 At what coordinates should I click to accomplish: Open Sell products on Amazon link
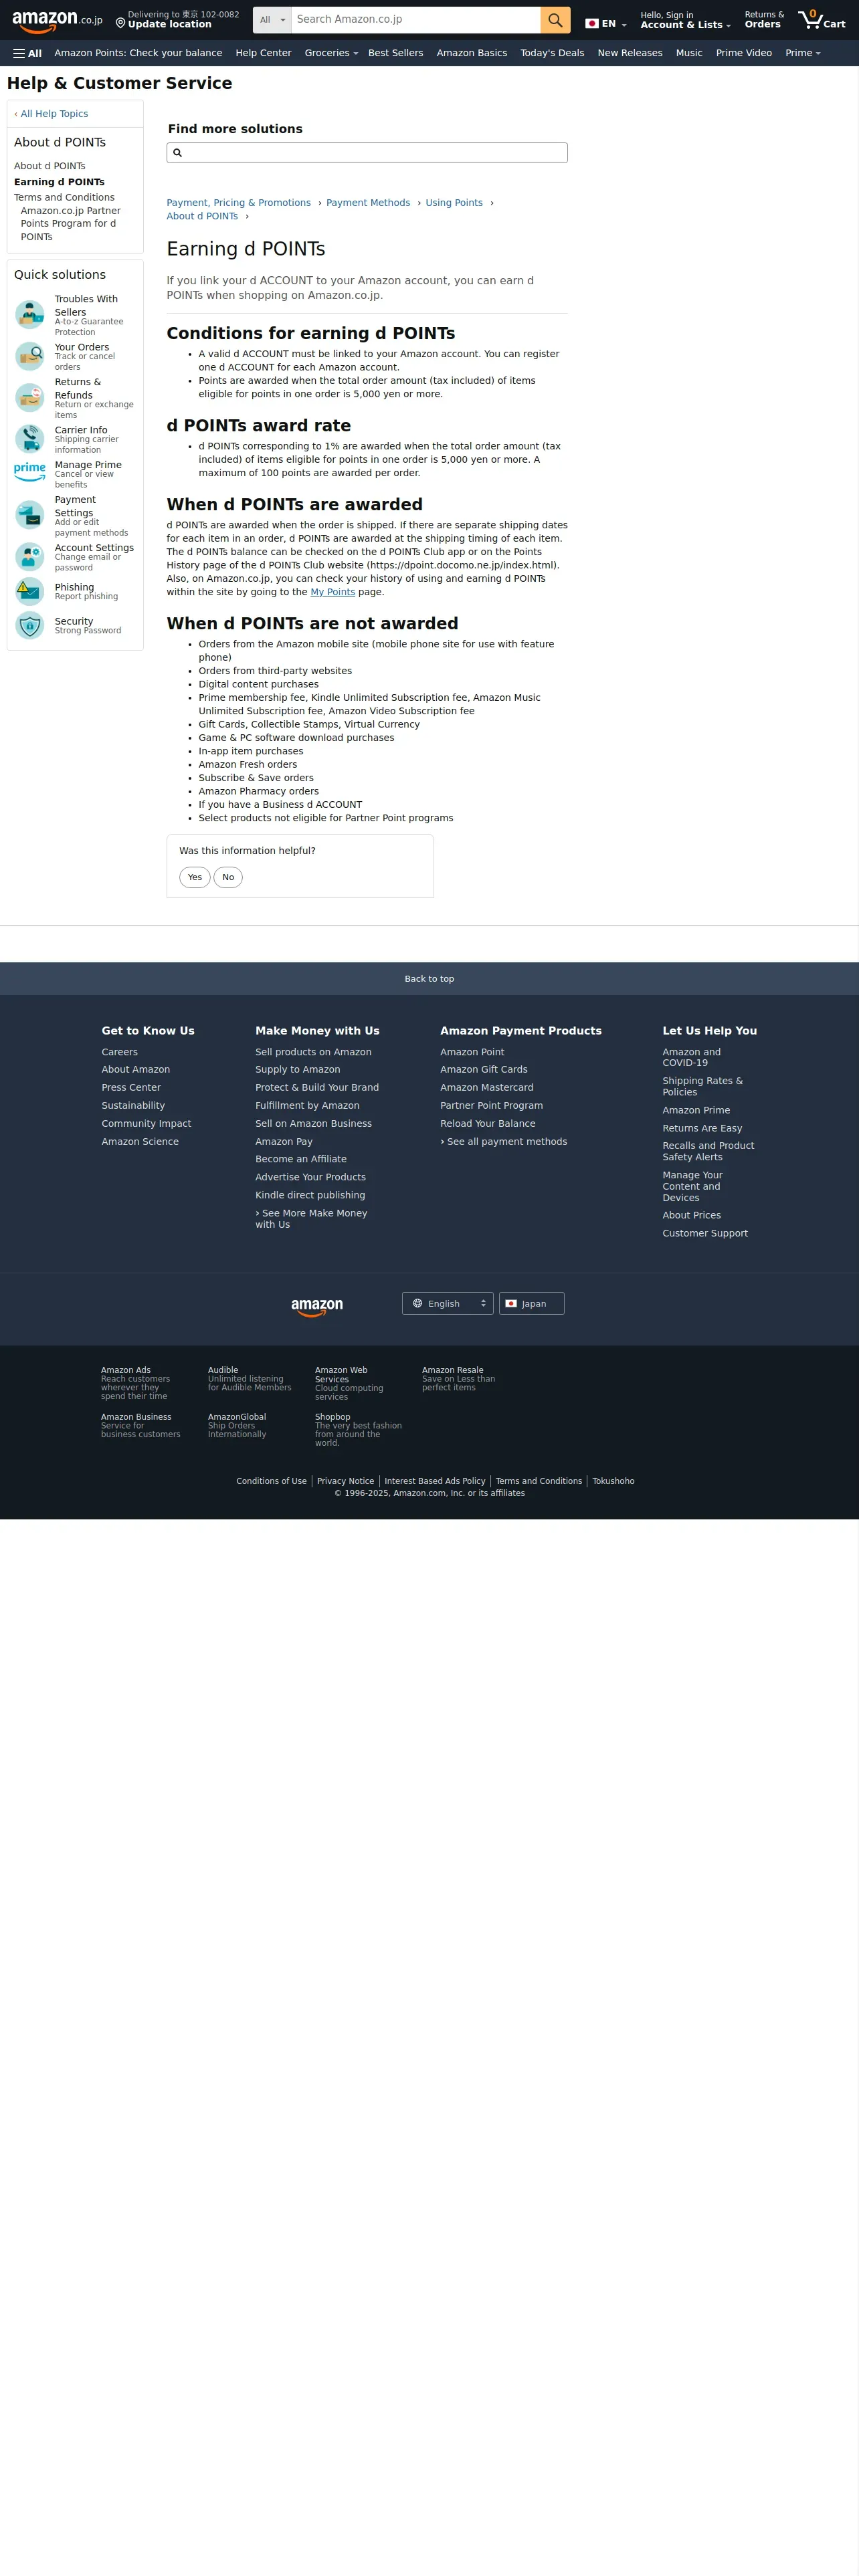point(313,1052)
